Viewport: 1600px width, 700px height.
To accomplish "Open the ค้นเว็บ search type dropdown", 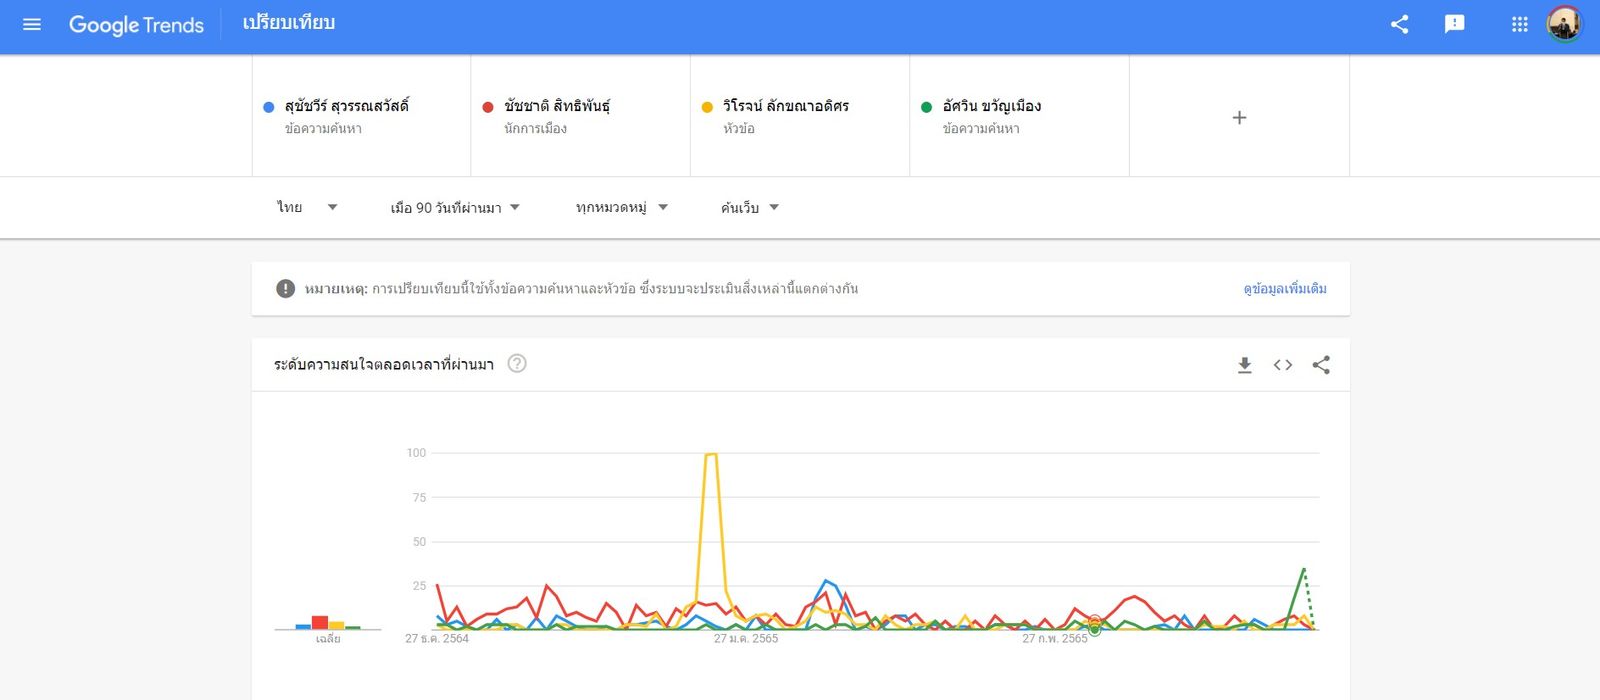I will point(749,207).
